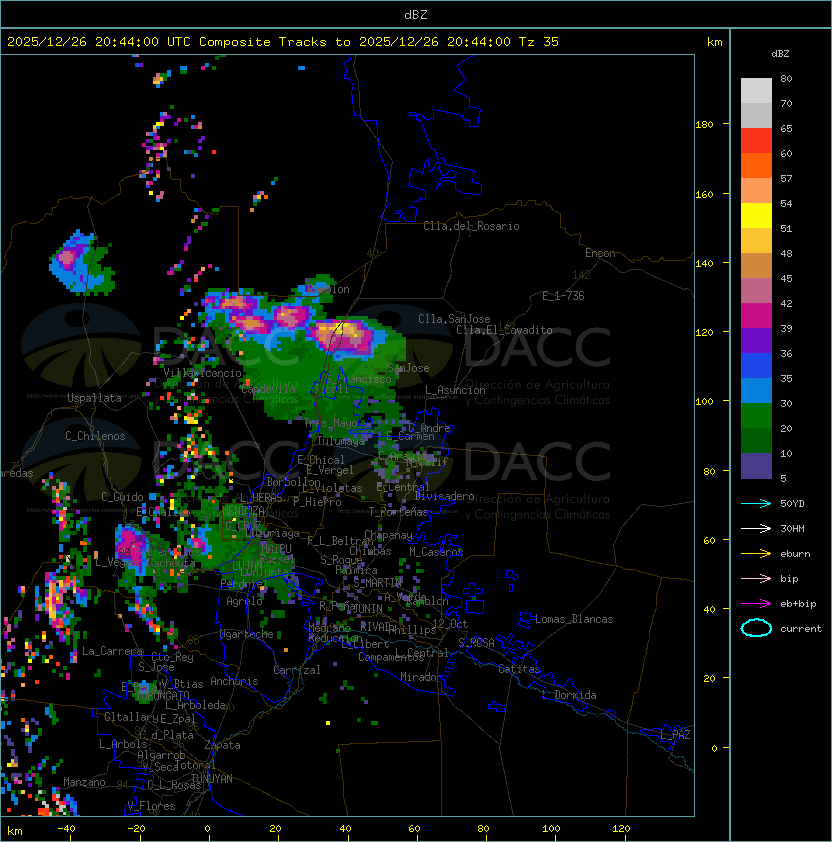832x842 pixels.
Task: Click the 'Encon' map label
Action: 600,253
